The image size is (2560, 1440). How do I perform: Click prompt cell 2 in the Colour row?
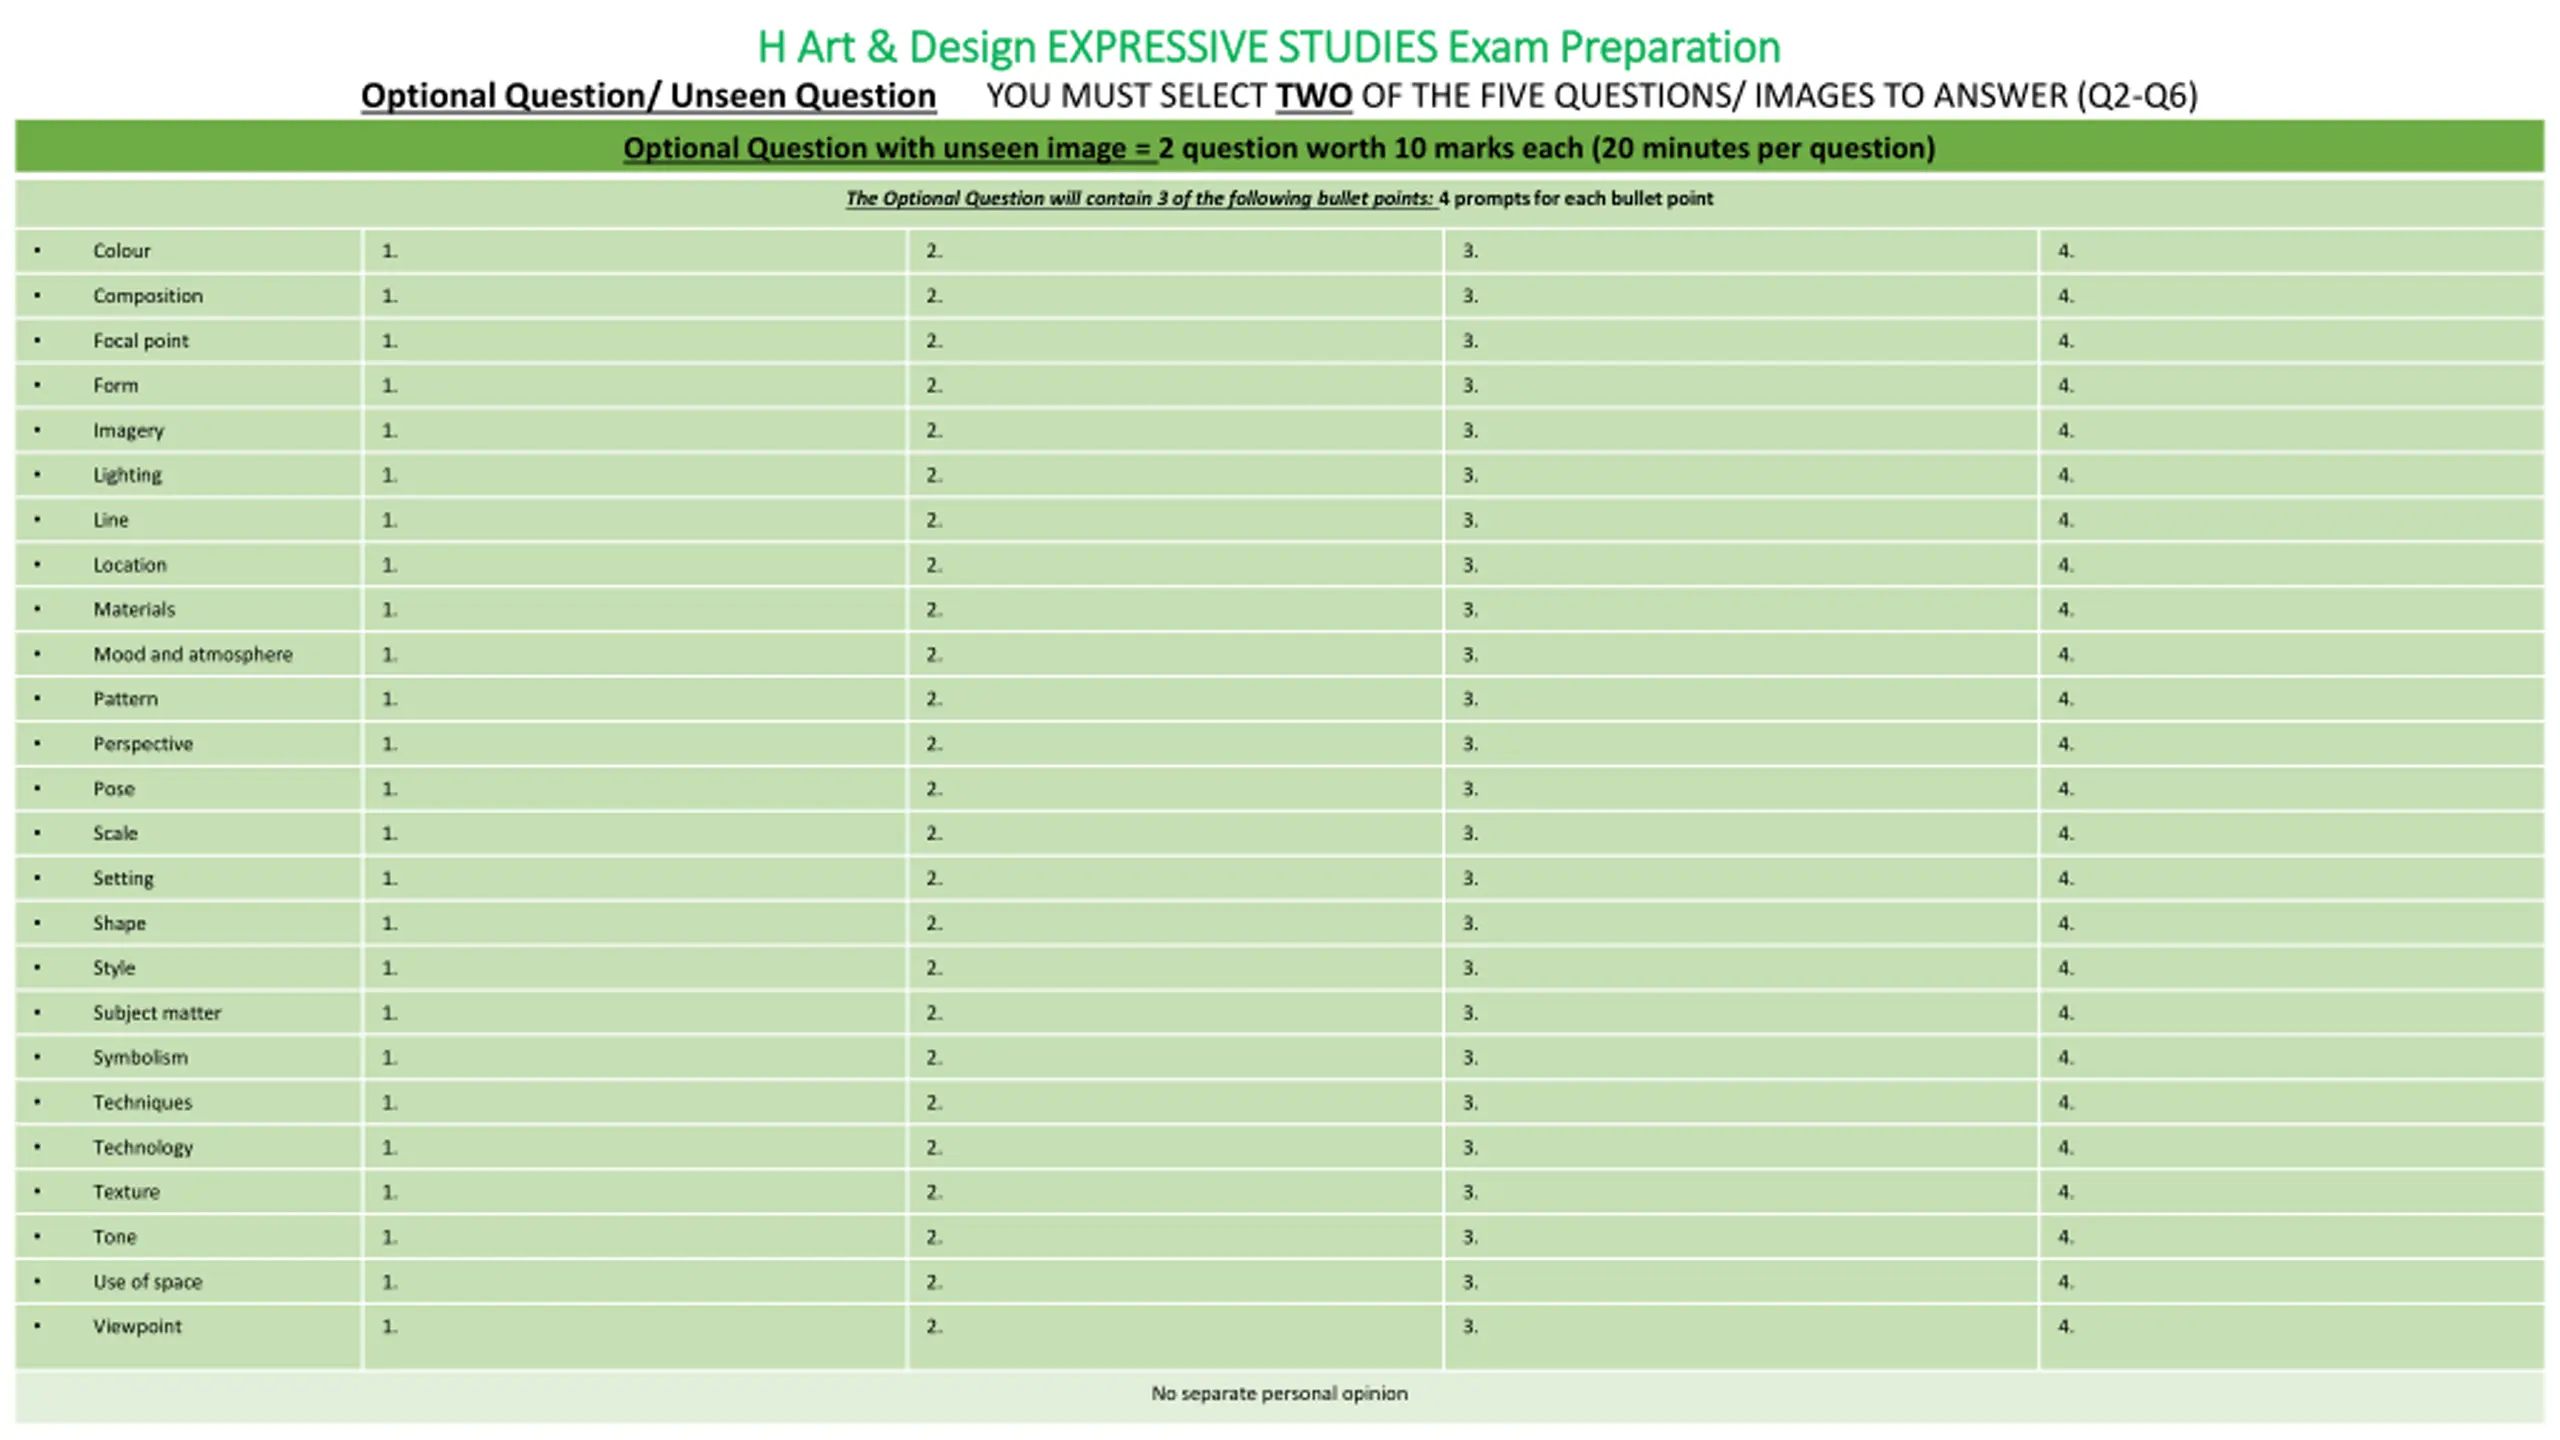1176,251
